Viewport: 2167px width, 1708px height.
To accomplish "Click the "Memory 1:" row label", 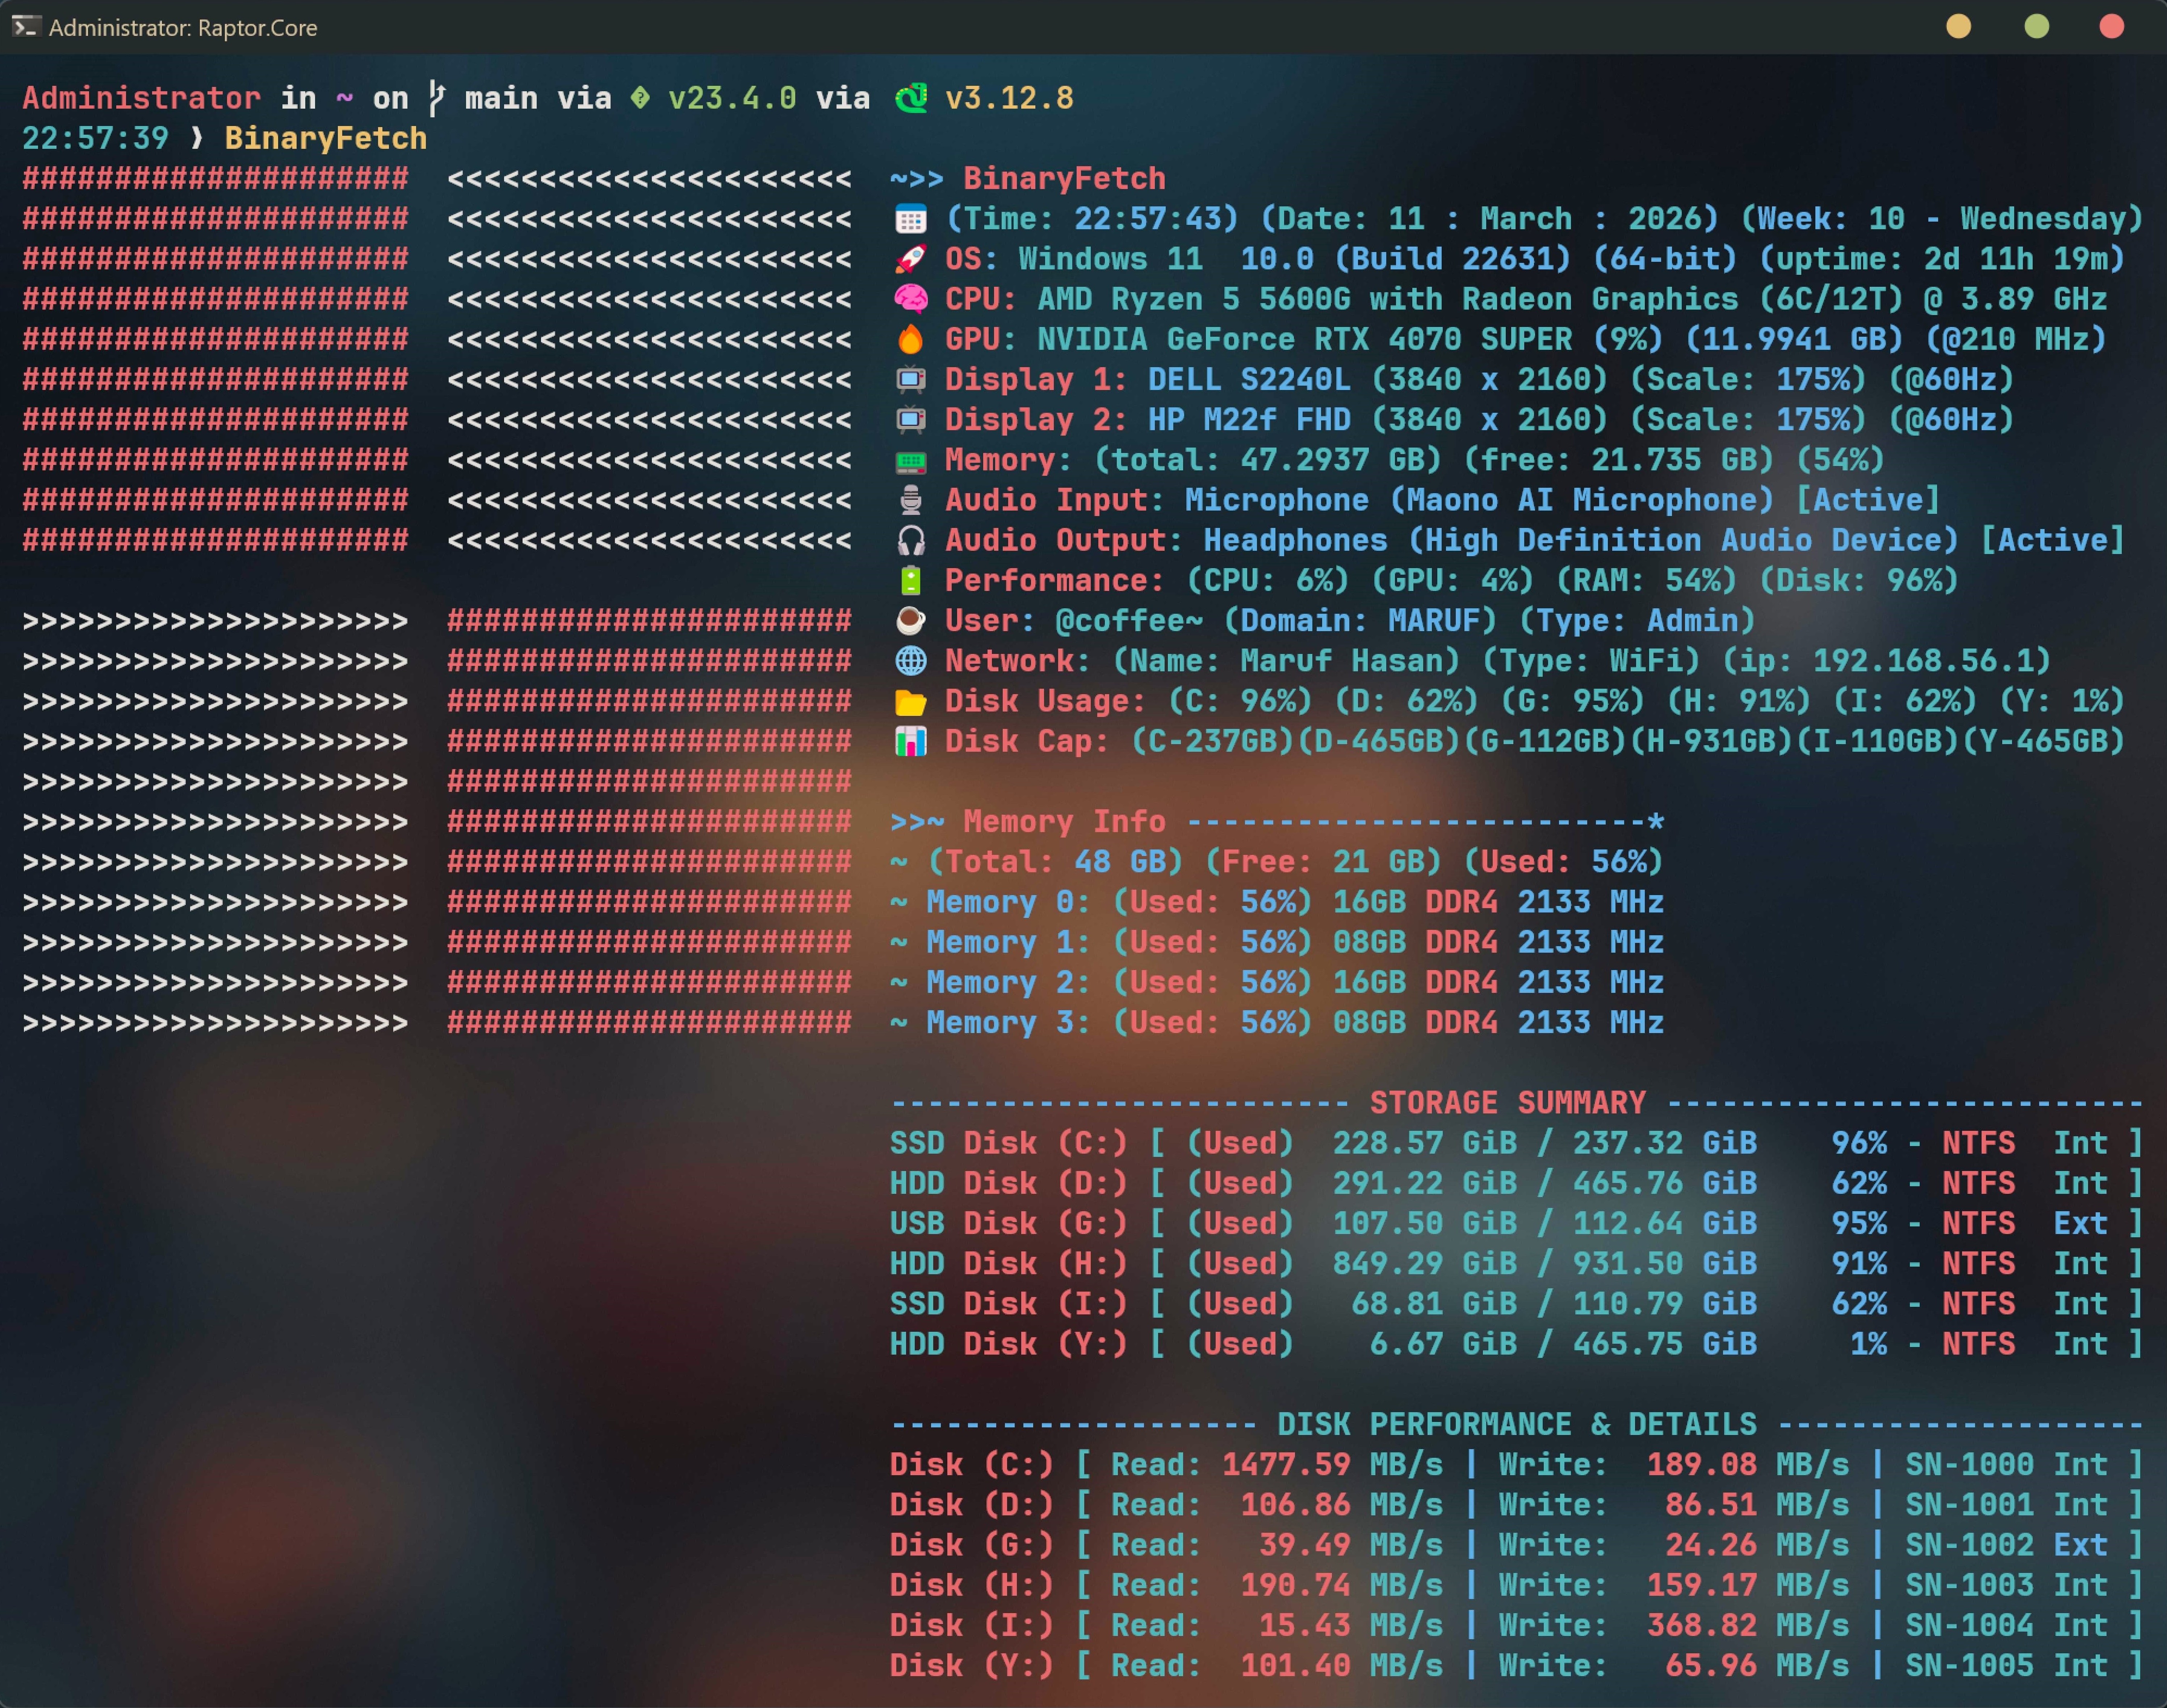I will (1009, 942).
